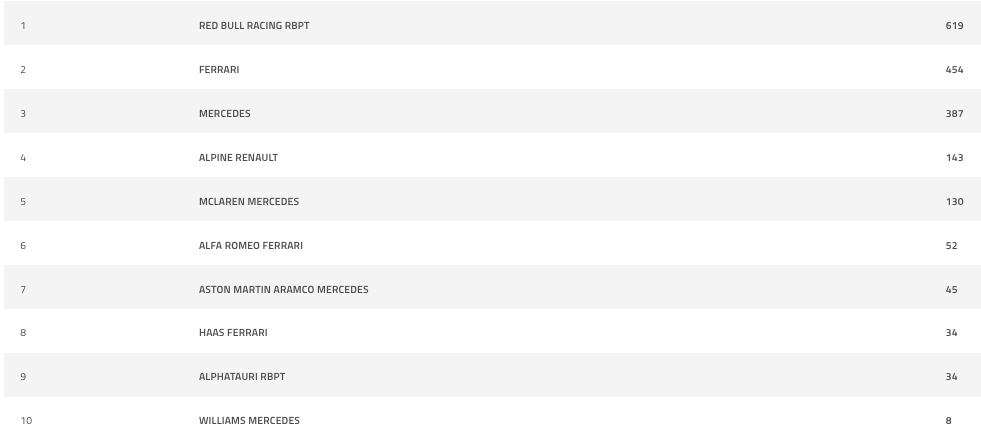The width and height of the screenshot is (981, 444).
Task: Open Aston Martin Aramco Mercedes entry
Action: click(x=283, y=290)
